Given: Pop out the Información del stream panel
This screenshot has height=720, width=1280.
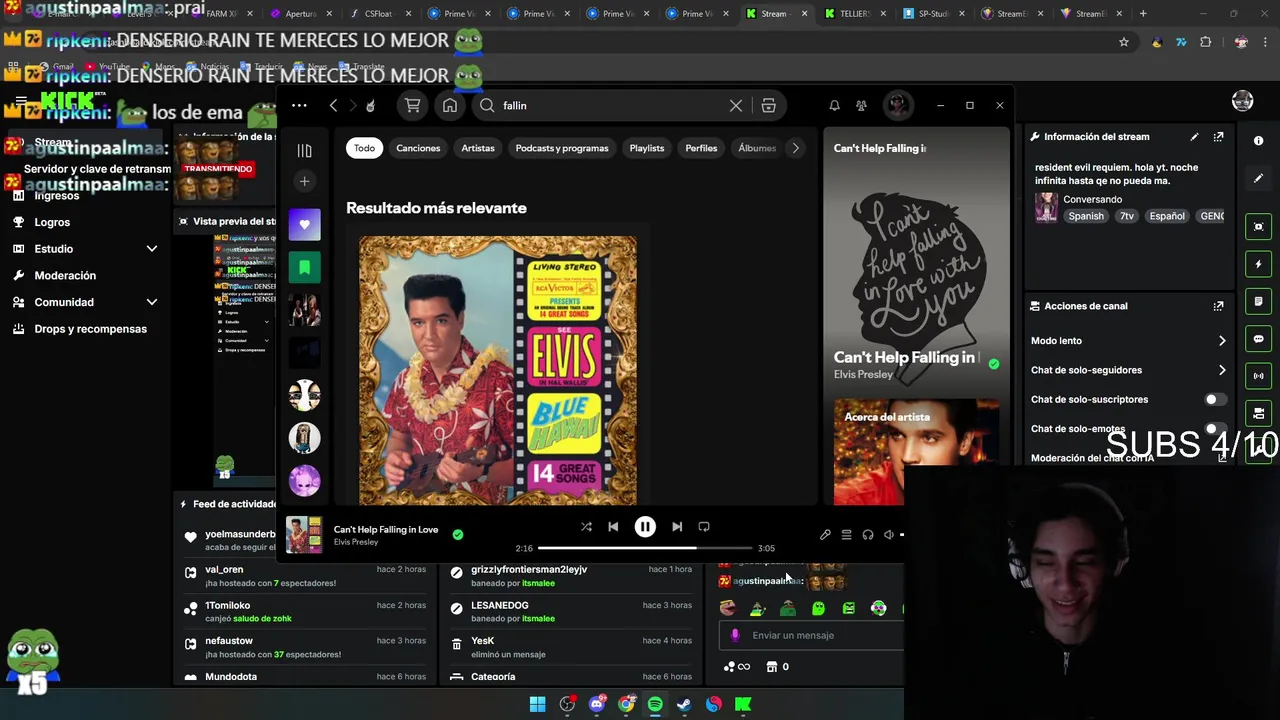Looking at the screenshot, I should pyautogui.click(x=1218, y=137).
